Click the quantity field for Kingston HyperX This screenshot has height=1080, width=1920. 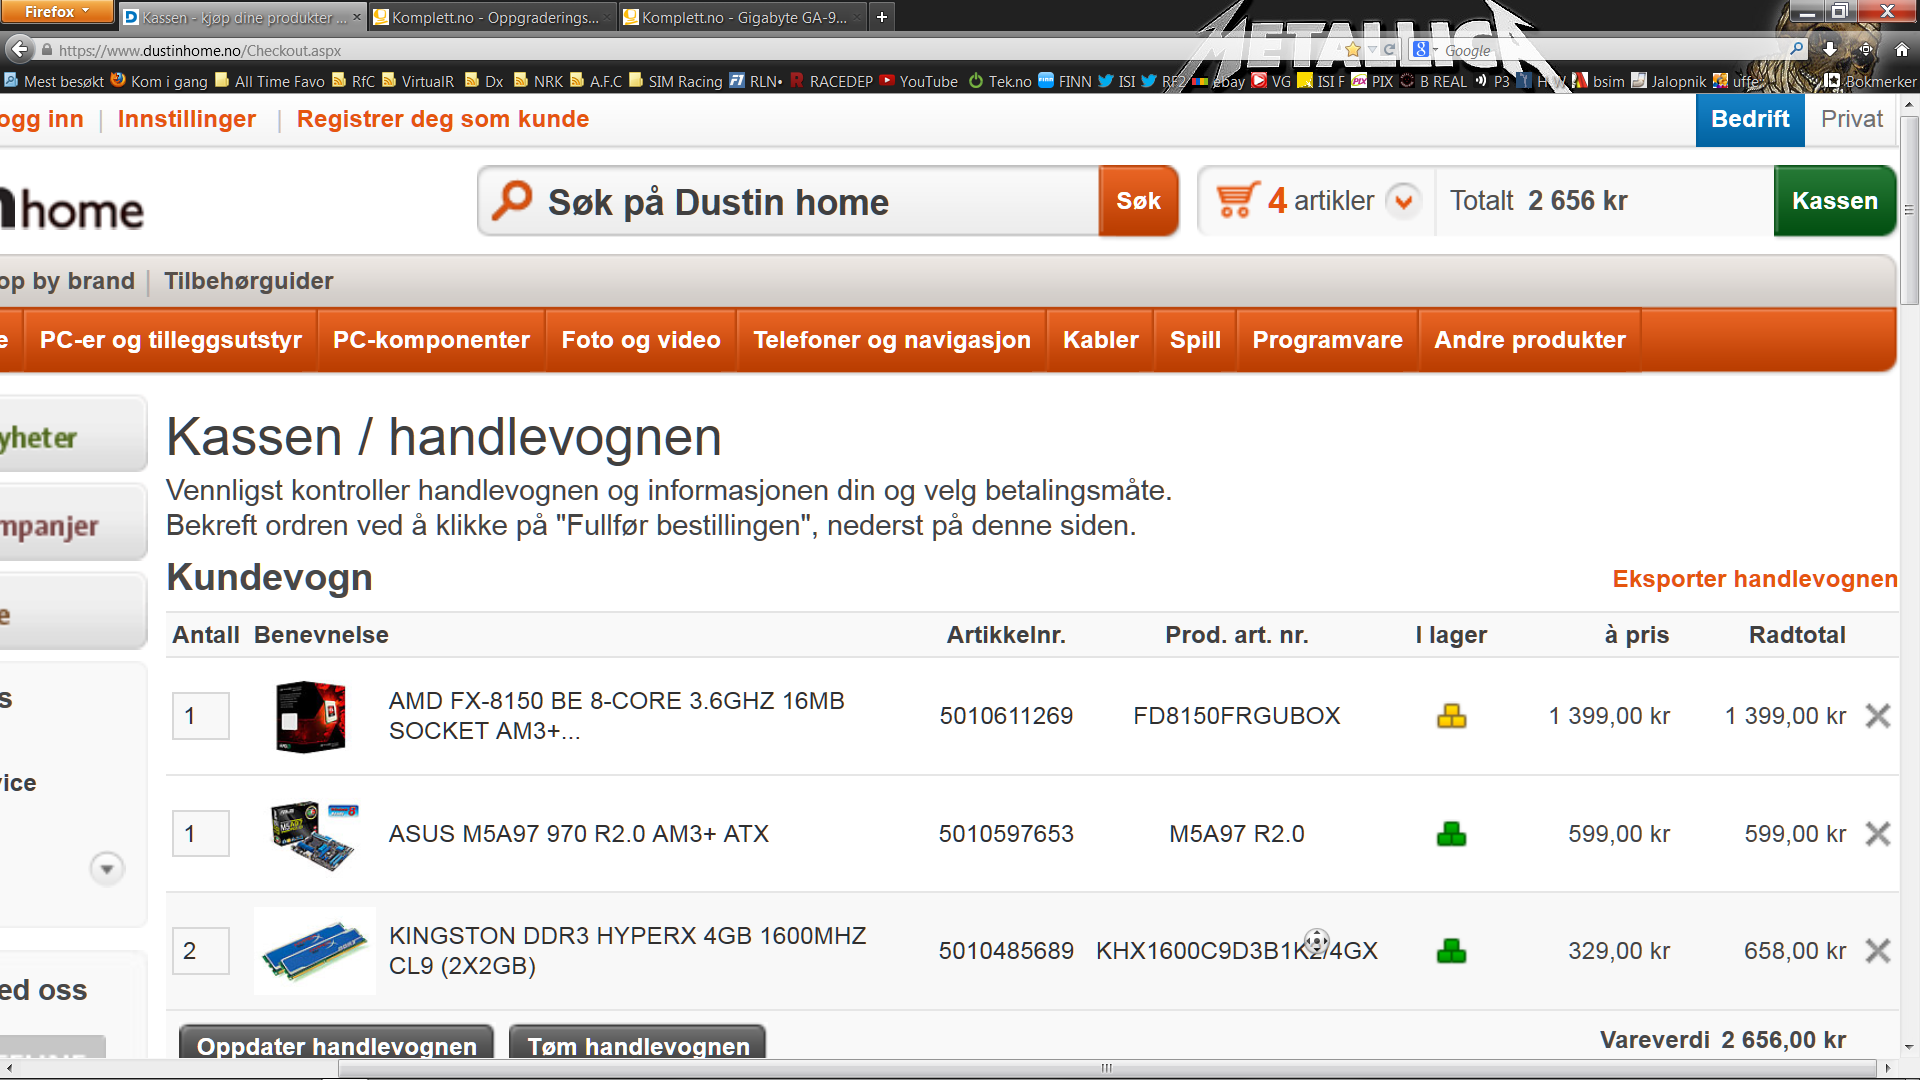coord(201,951)
